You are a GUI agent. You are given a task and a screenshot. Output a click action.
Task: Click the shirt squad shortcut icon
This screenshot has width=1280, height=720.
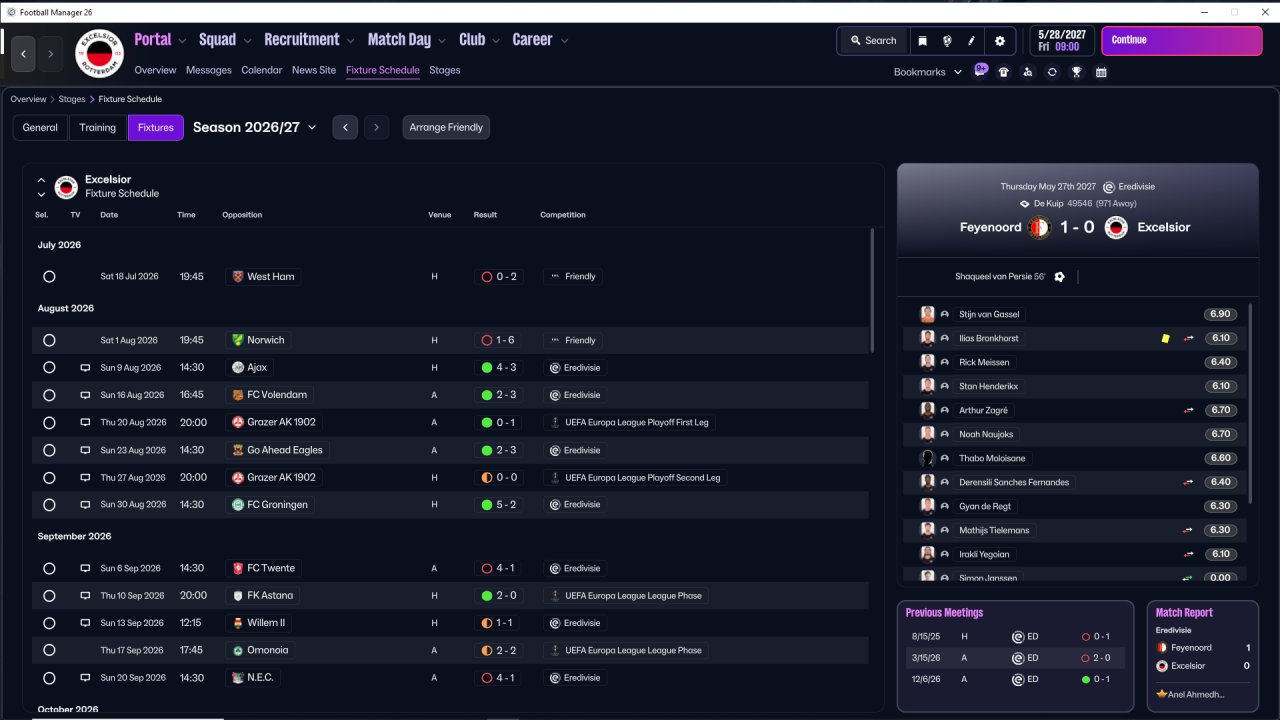(x=1003, y=72)
